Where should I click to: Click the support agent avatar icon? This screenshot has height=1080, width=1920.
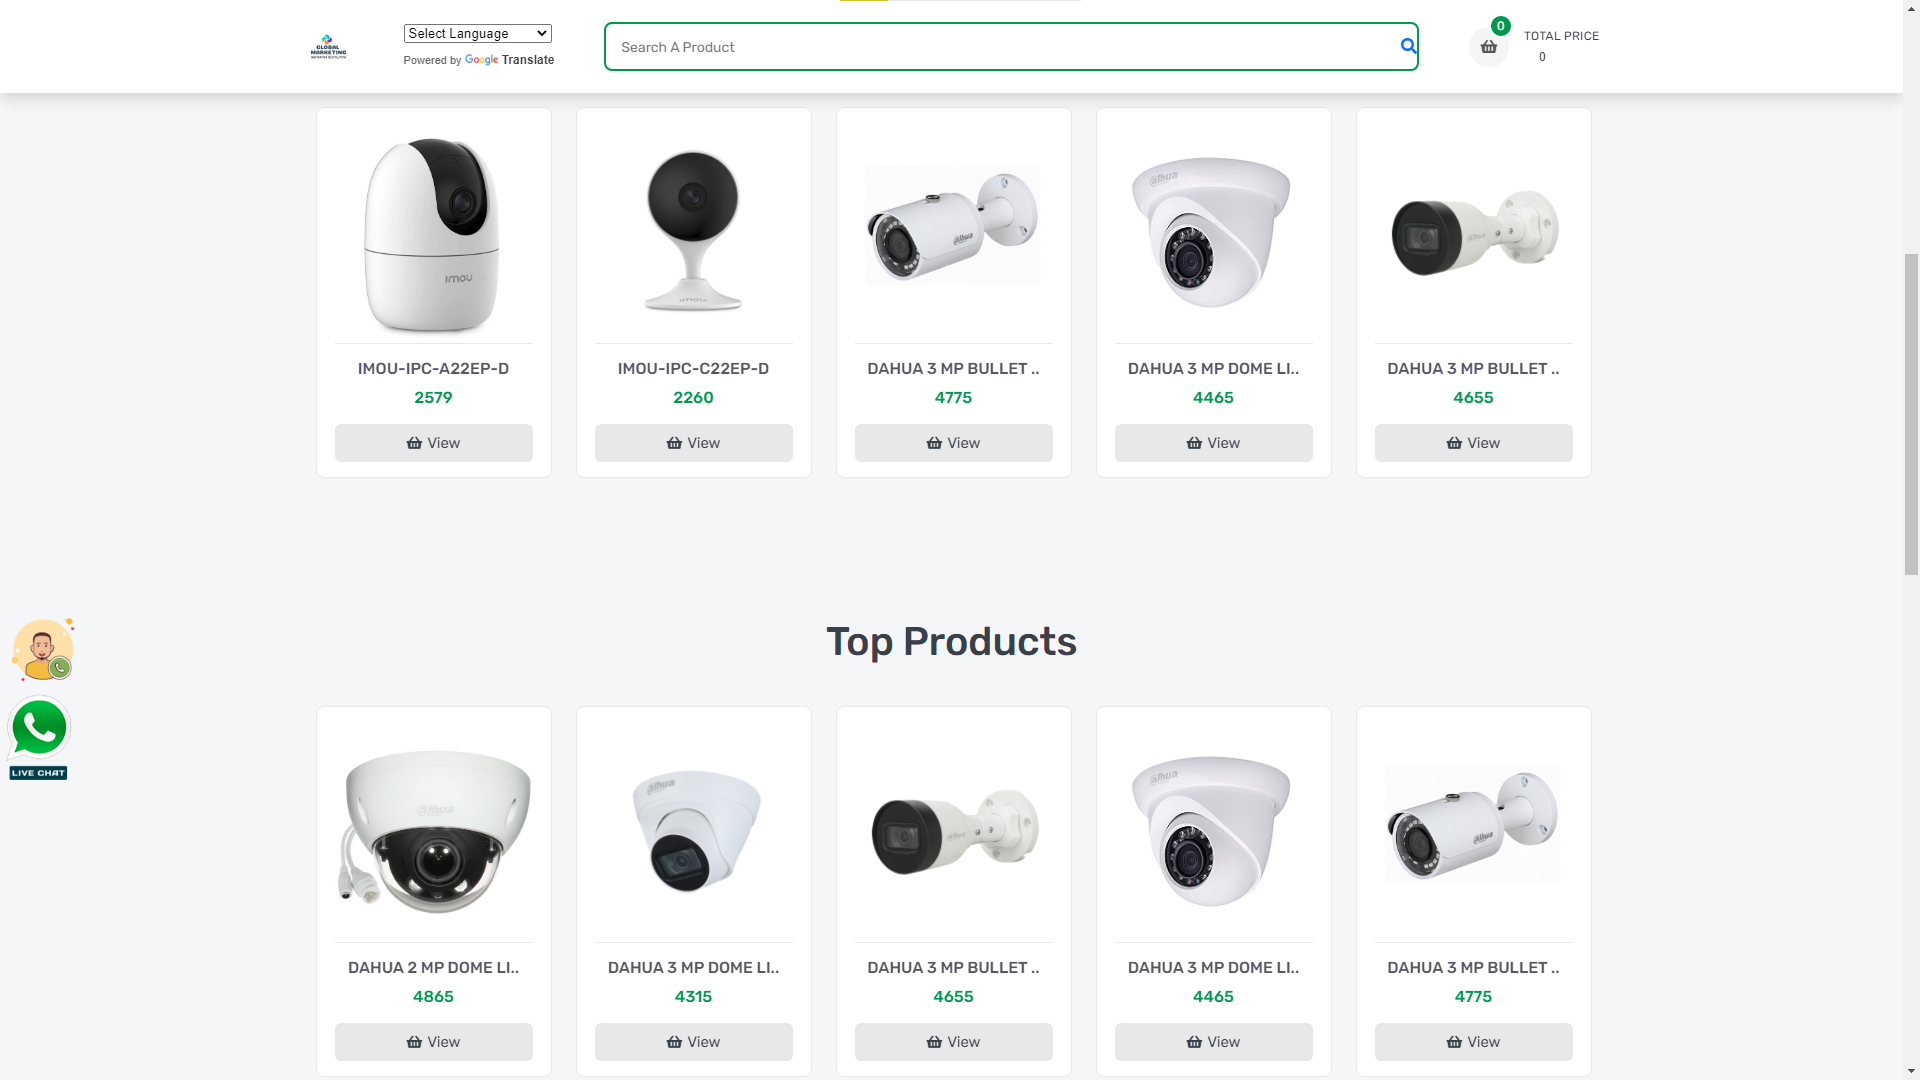(42, 650)
